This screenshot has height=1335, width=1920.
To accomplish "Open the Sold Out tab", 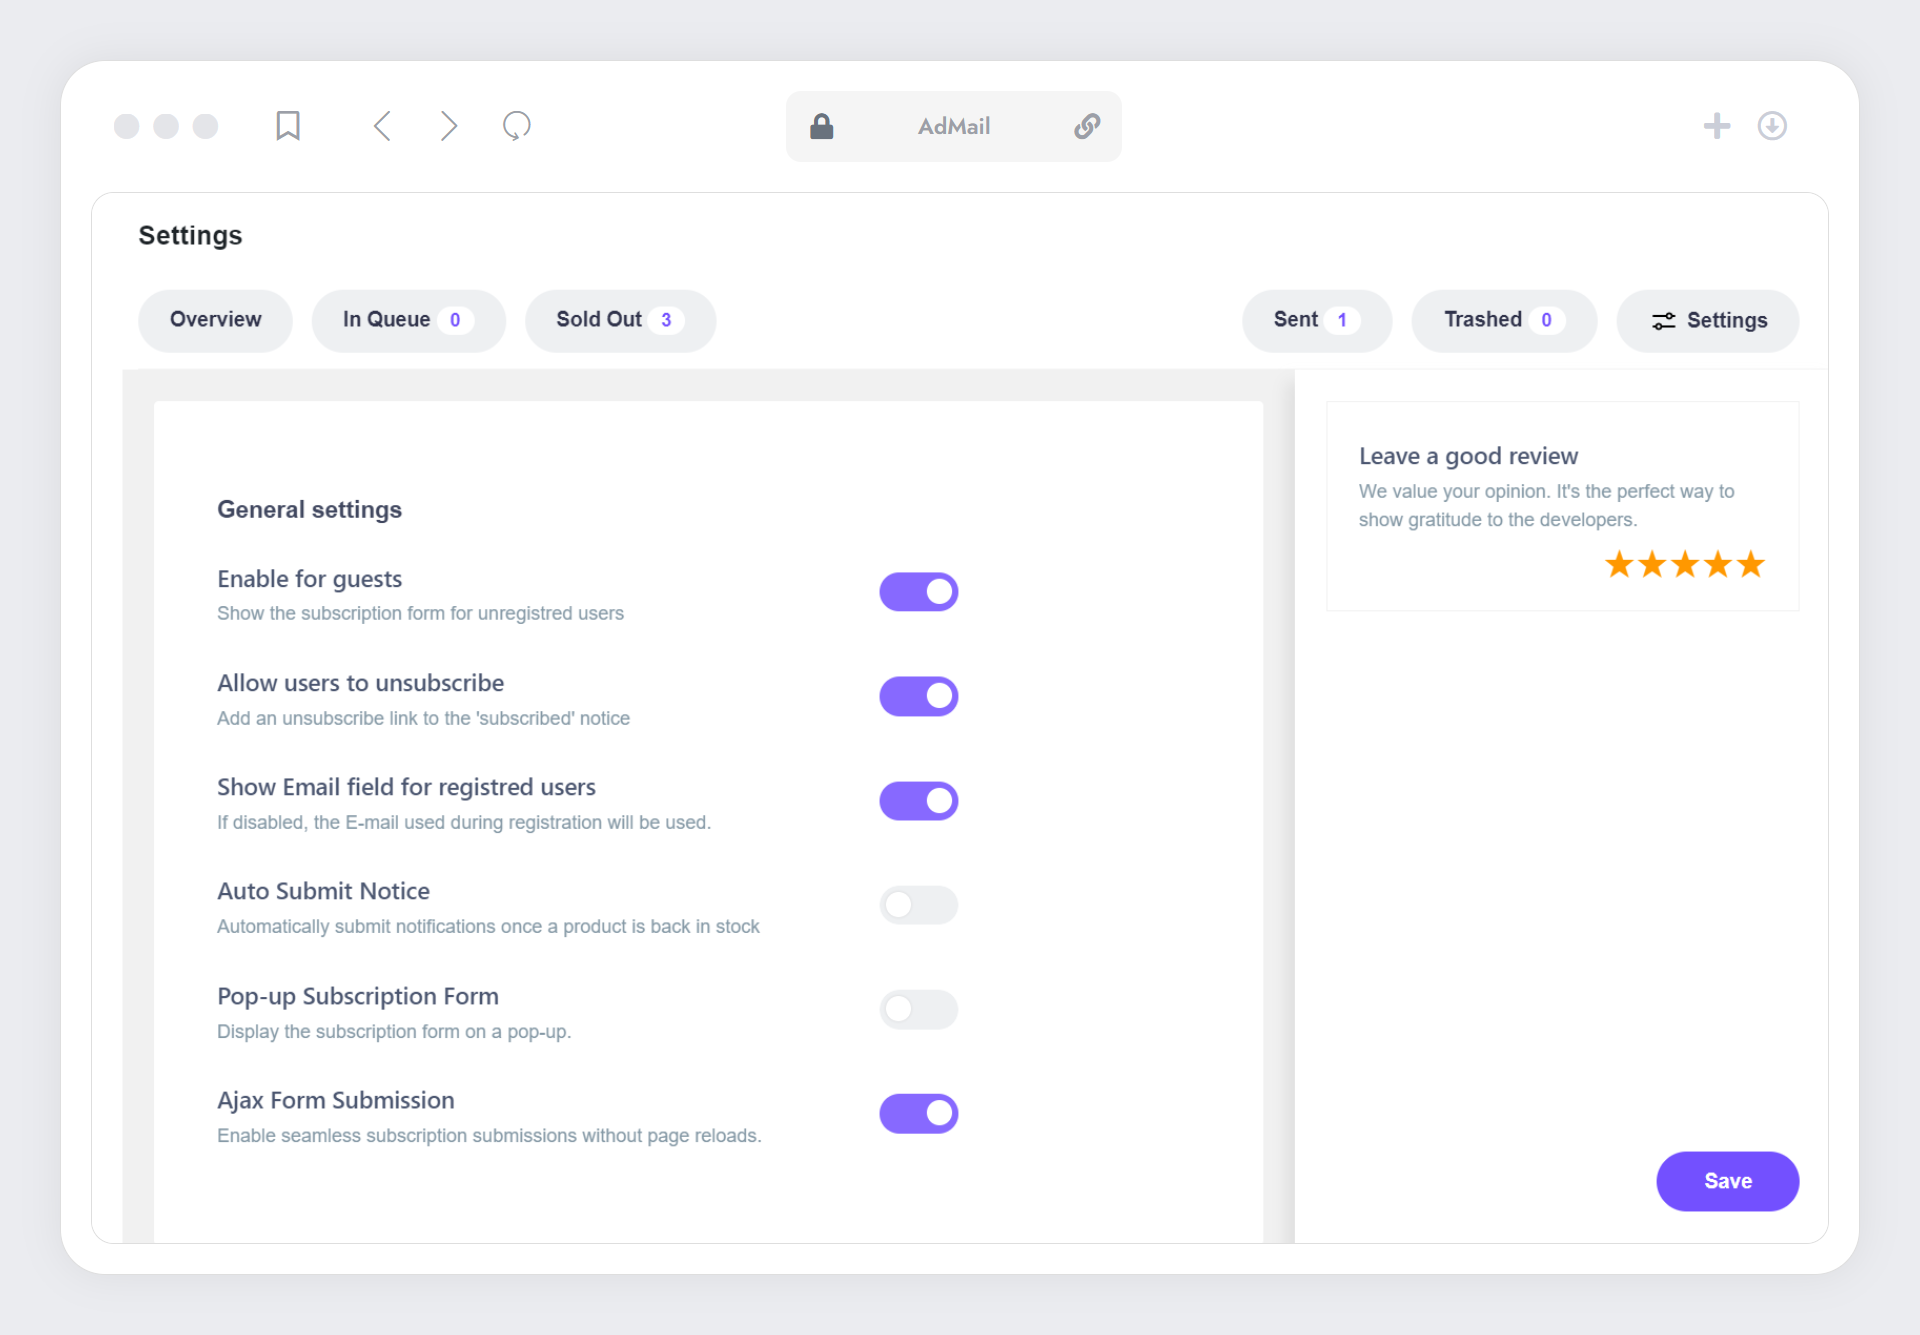I will 619,320.
